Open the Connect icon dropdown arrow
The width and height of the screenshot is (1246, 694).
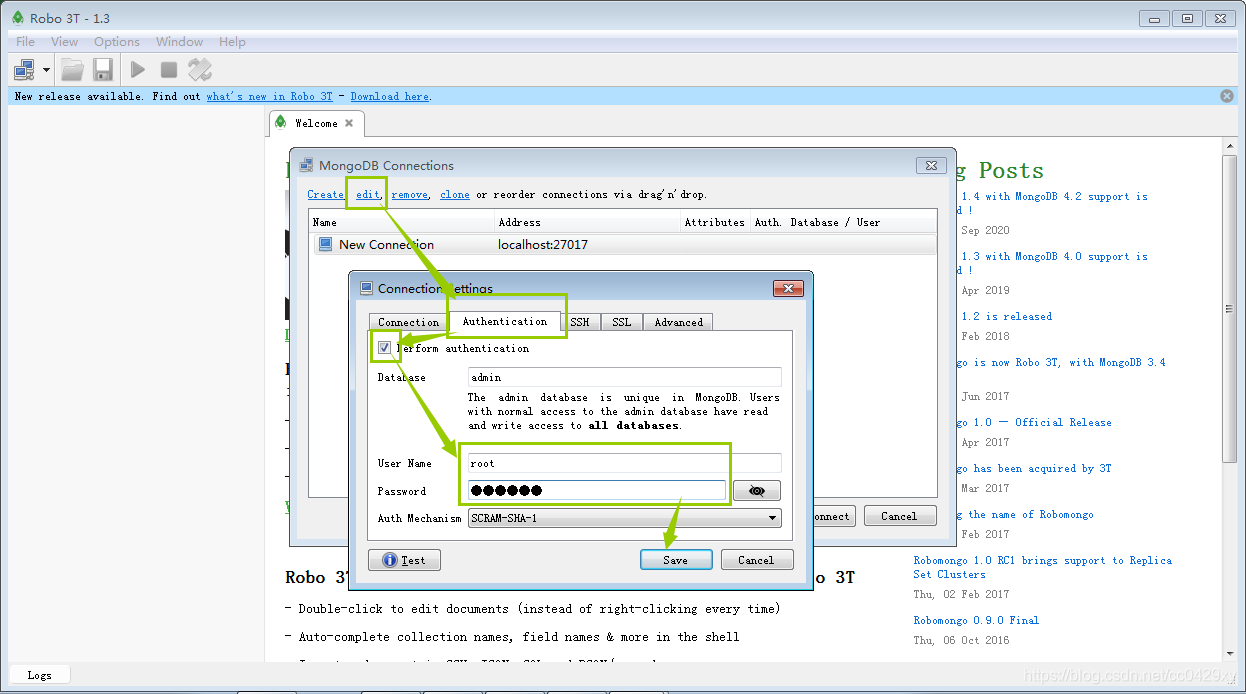tap(46, 70)
